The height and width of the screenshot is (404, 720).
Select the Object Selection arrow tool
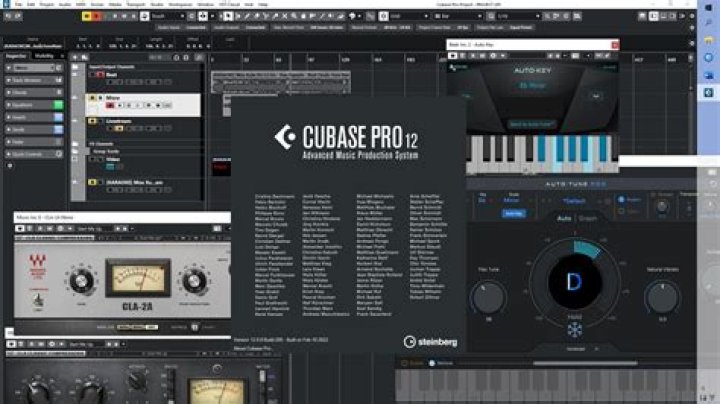tap(228, 16)
